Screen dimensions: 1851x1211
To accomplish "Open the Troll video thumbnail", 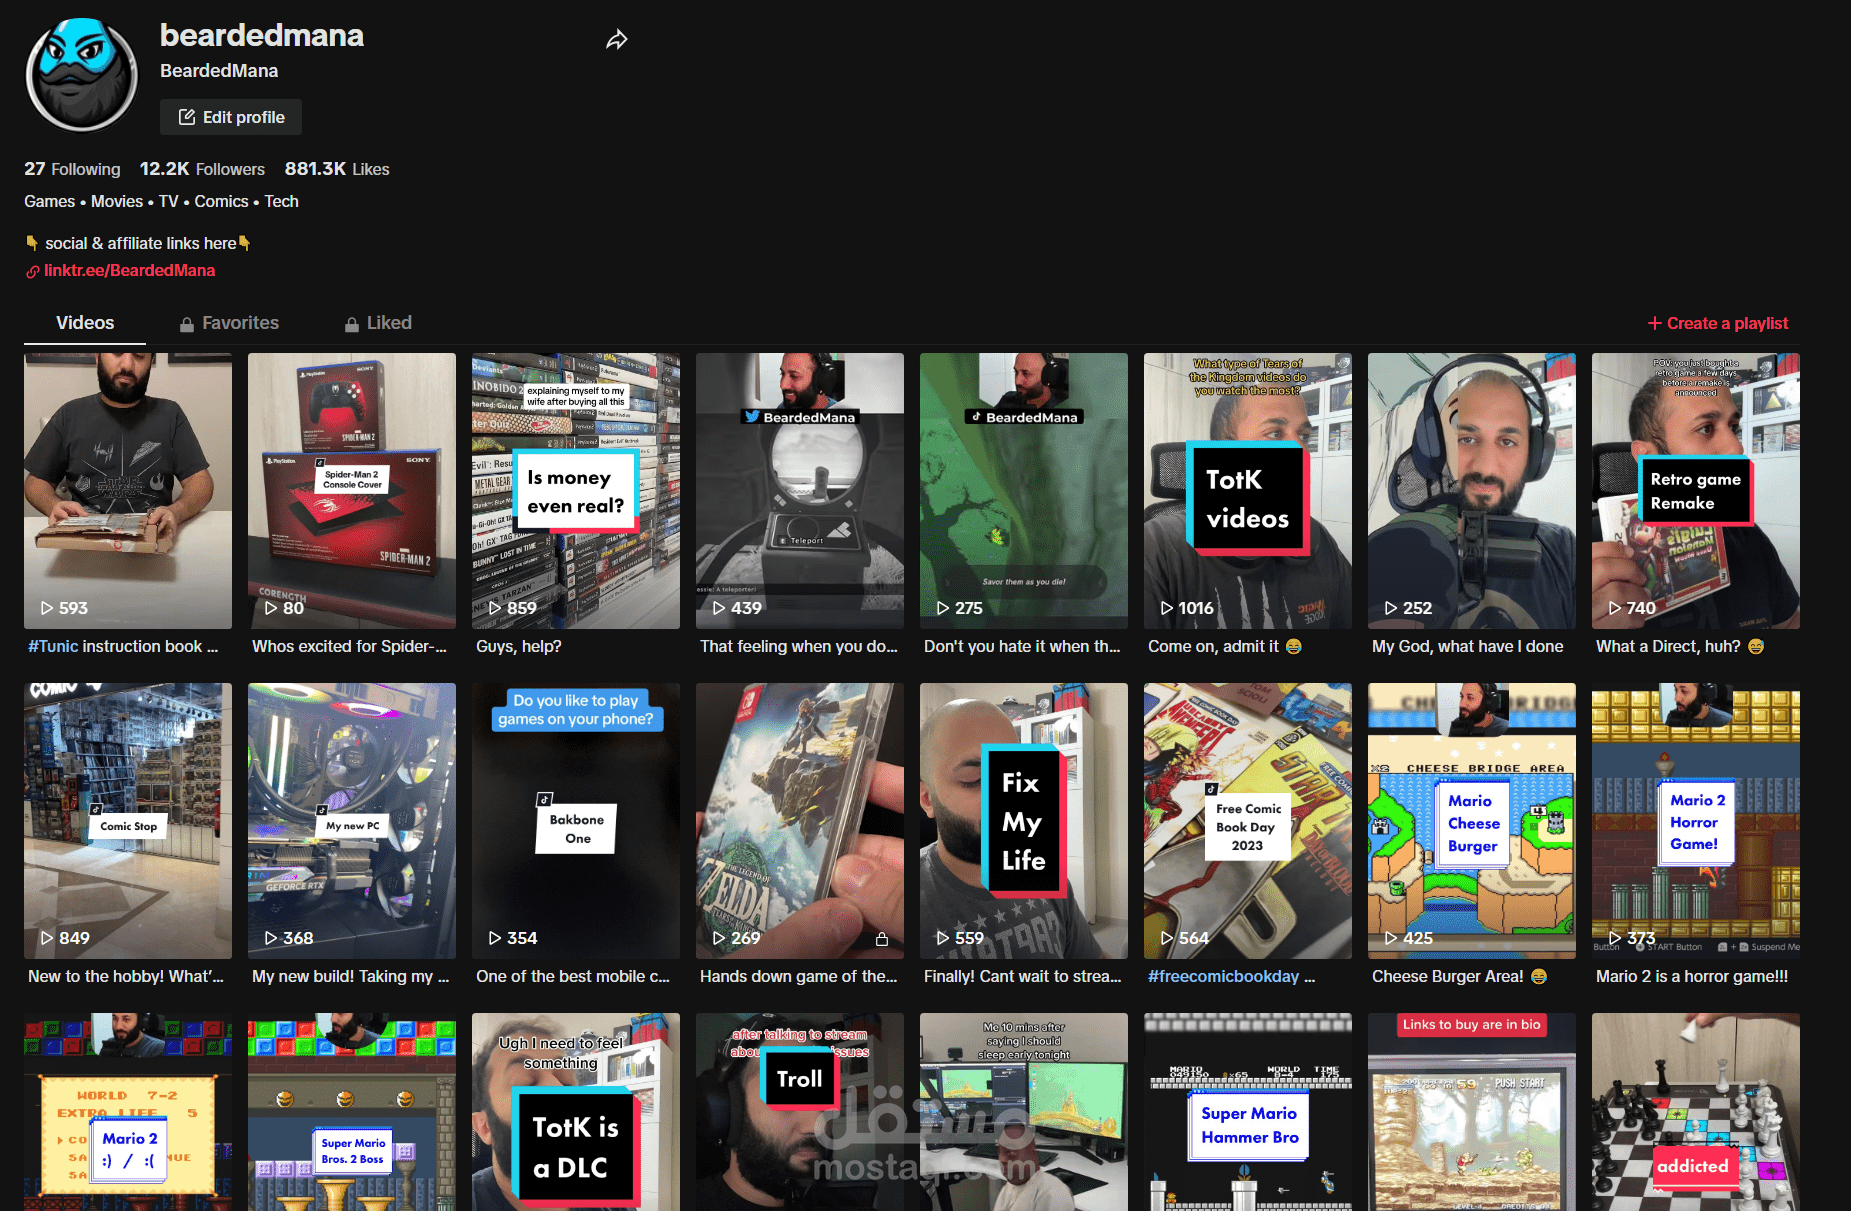I will (800, 1112).
